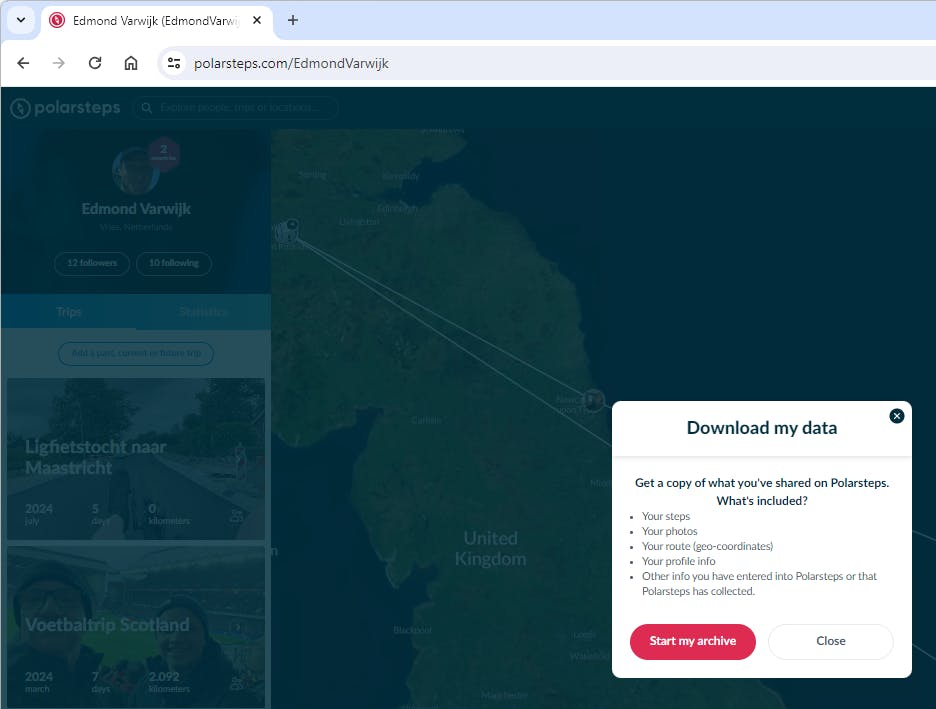The width and height of the screenshot is (936, 709).
Task: Select the Edmond Varwijk browser tab
Action: point(155,21)
